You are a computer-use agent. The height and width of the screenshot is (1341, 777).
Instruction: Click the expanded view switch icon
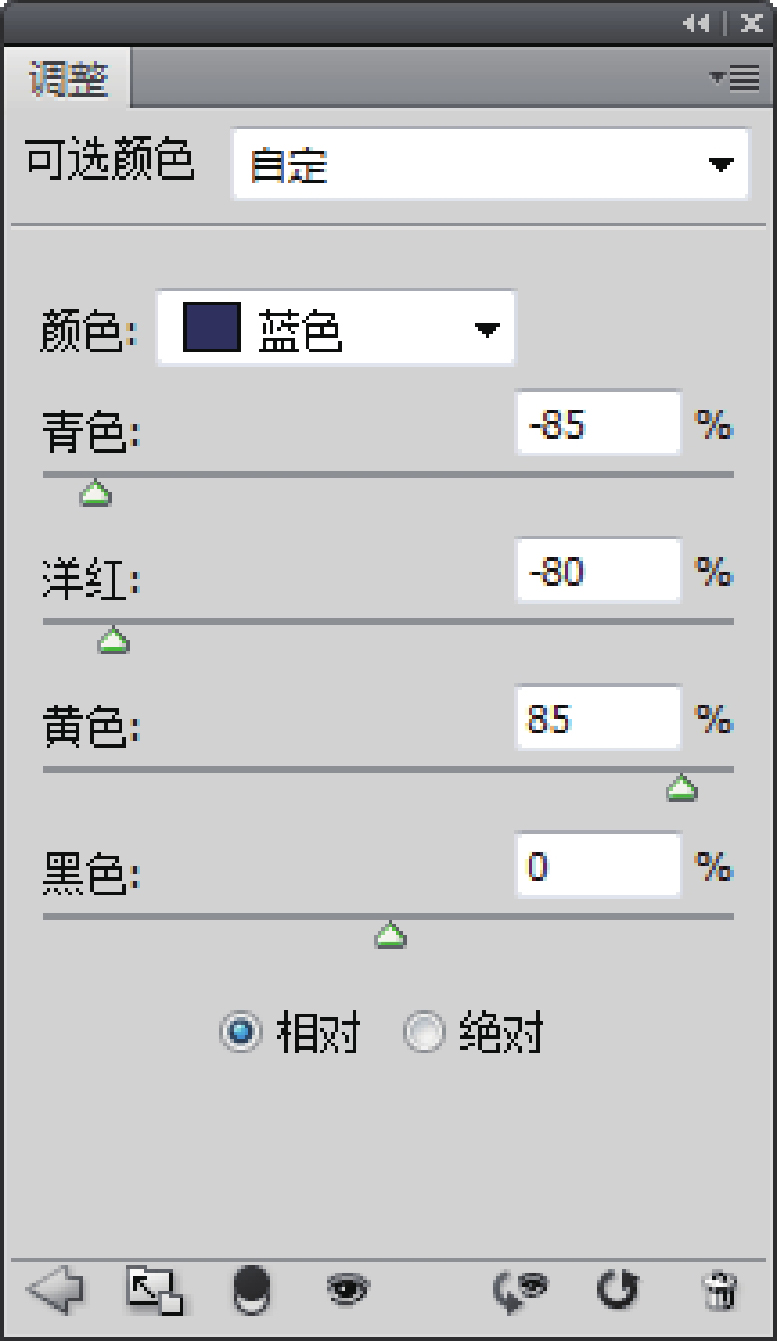coord(154,1290)
